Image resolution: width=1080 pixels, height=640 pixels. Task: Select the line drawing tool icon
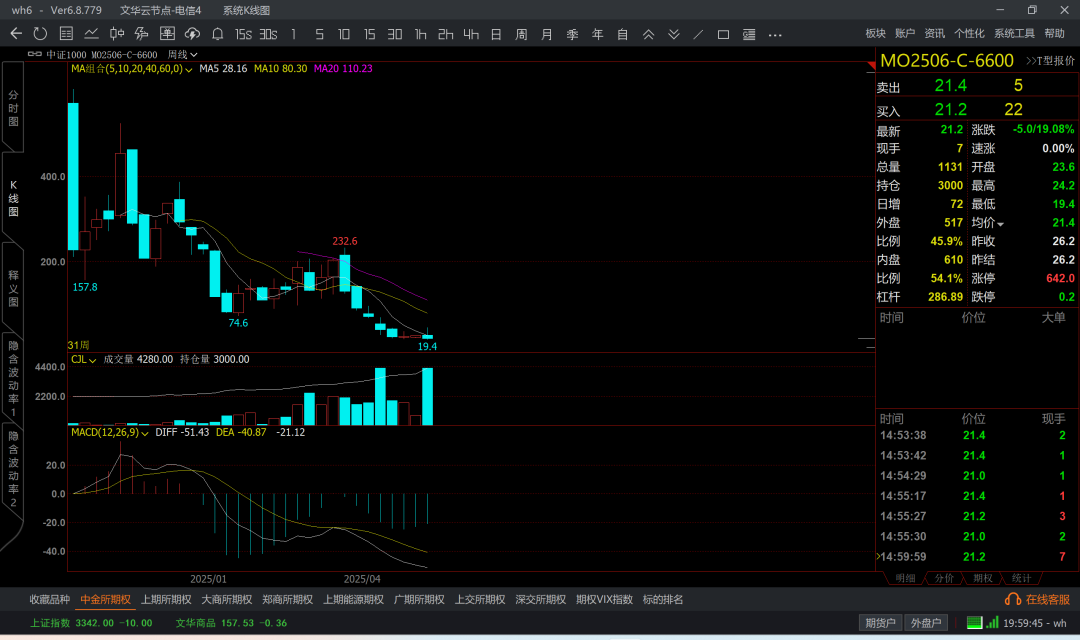(698, 34)
